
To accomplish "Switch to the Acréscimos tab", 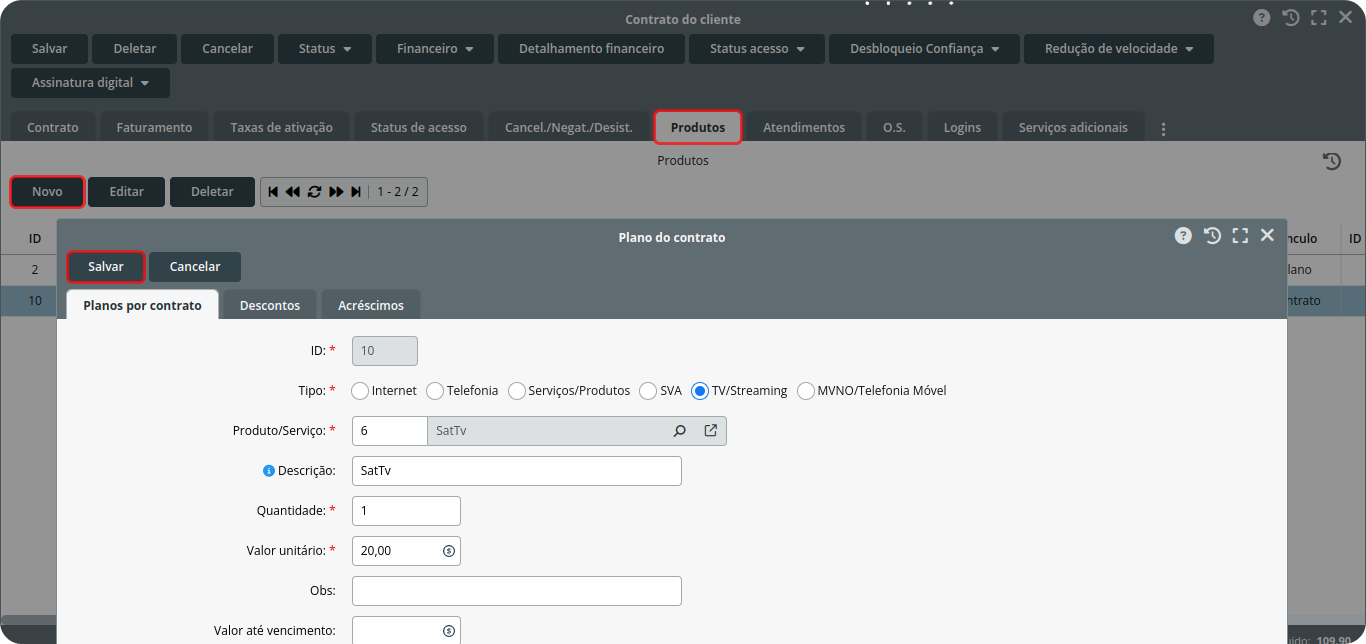I will tap(371, 305).
